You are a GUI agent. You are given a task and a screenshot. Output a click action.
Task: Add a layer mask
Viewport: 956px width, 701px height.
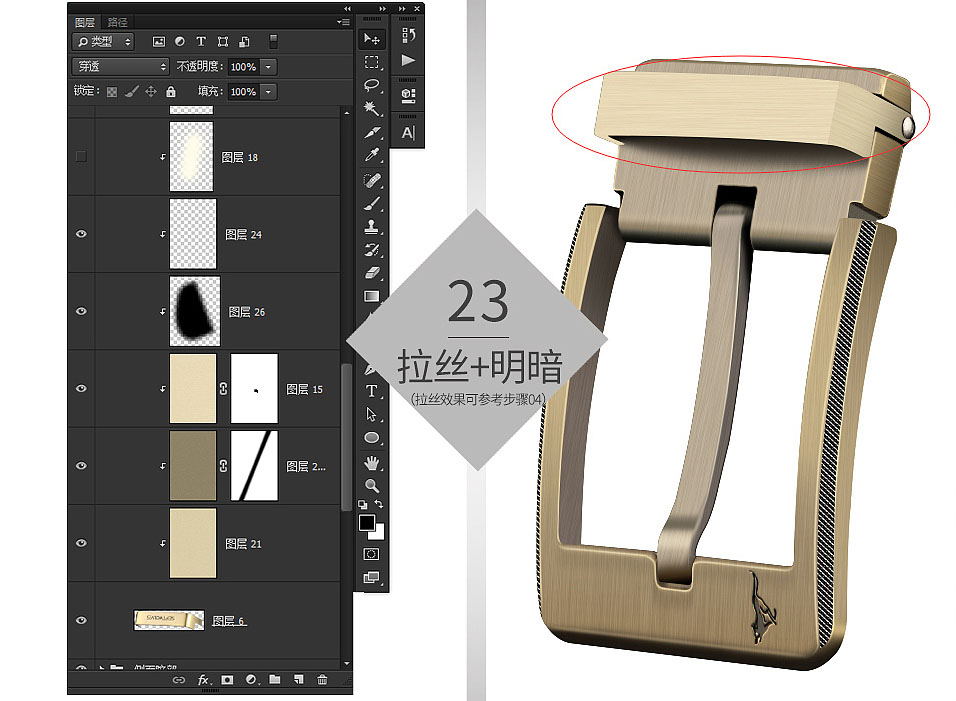(227, 680)
